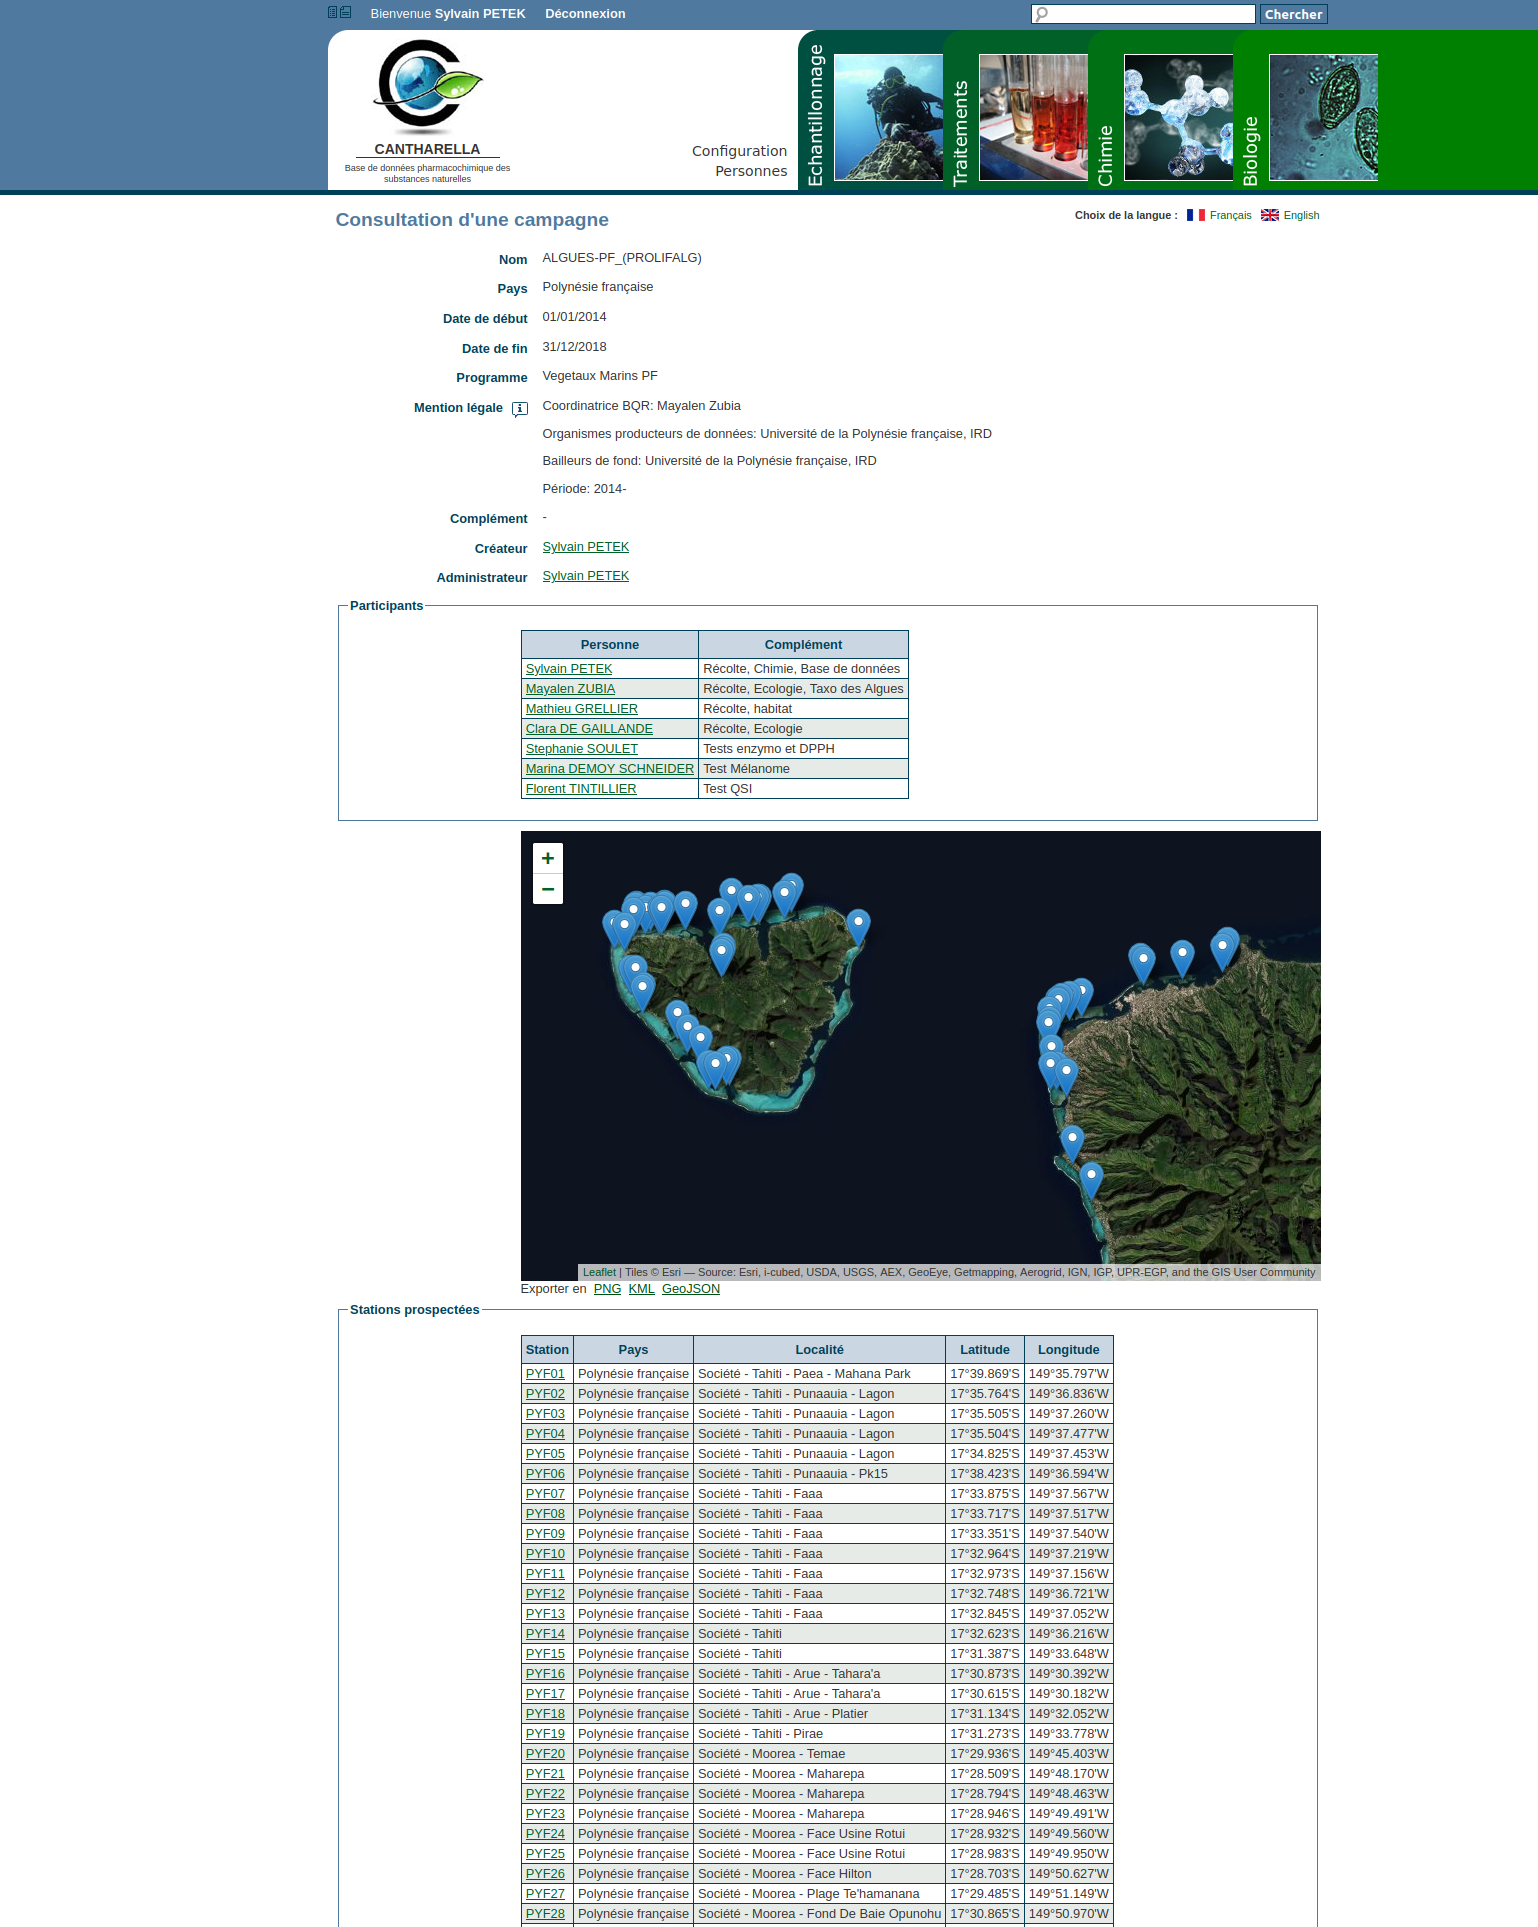Screen dimensions: 1538x1927
Task: Click the Personne column header
Action: 610,645
